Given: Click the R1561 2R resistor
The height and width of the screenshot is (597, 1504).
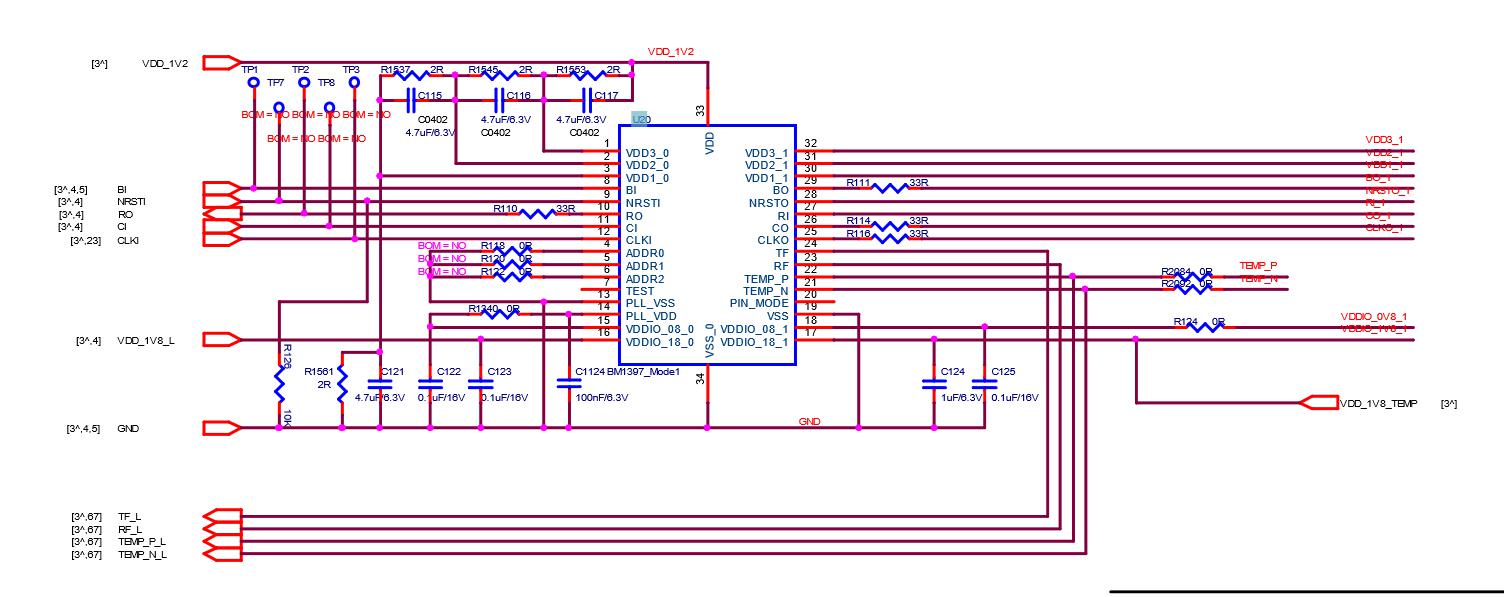Looking at the screenshot, I should (x=342, y=382).
